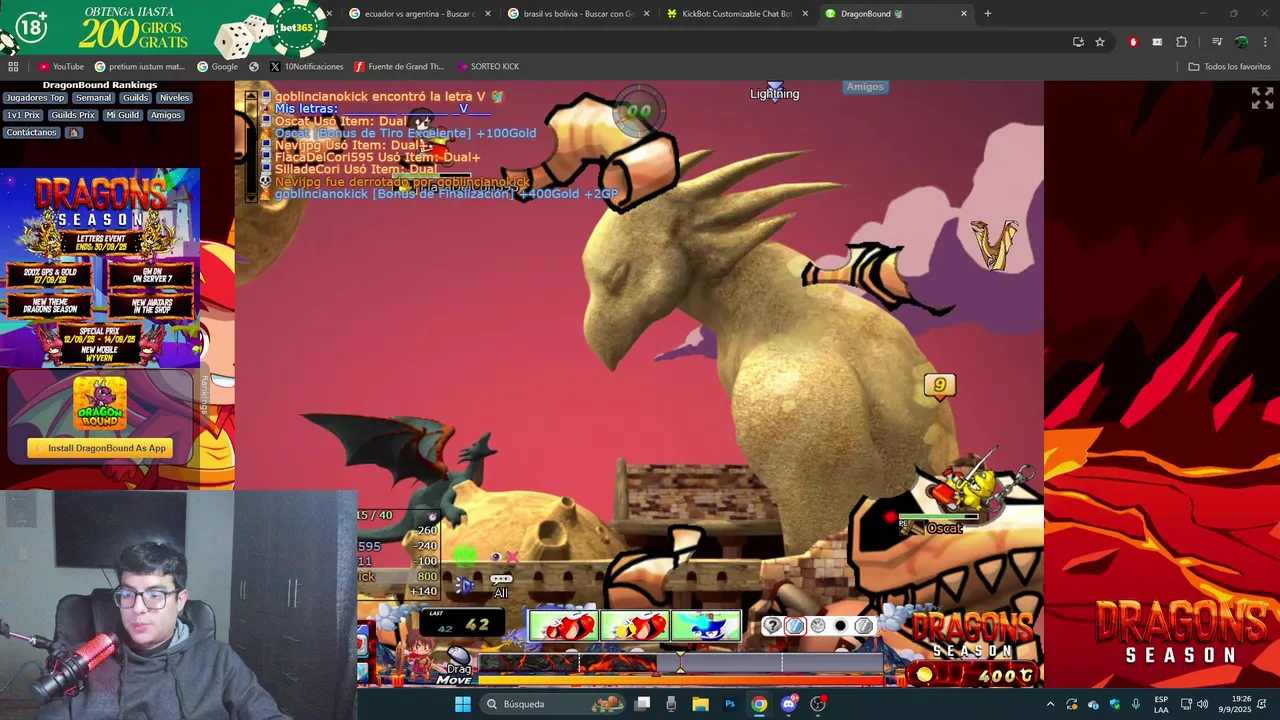Open Contáctanos link
This screenshot has height=720, width=1280.
coord(32,132)
